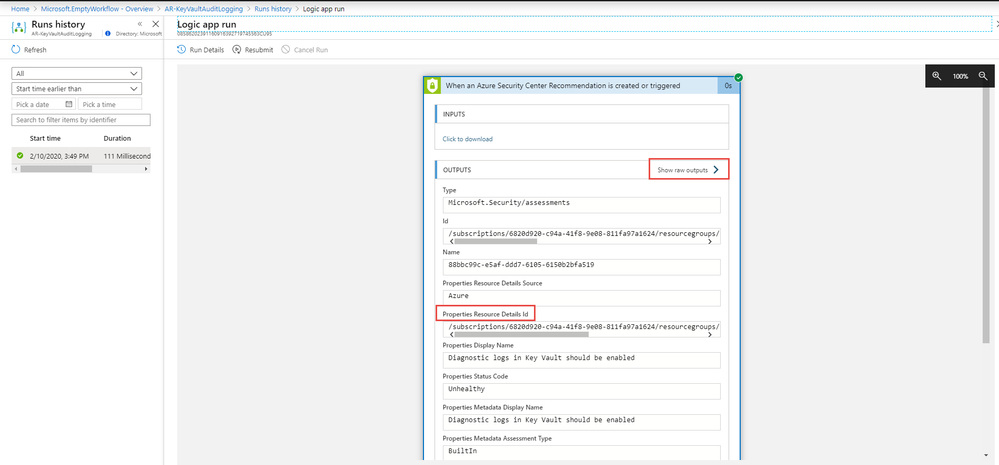The height and width of the screenshot is (465, 999).
Task: Click the Cancel Run icon
Action: [x=285, y=50]
